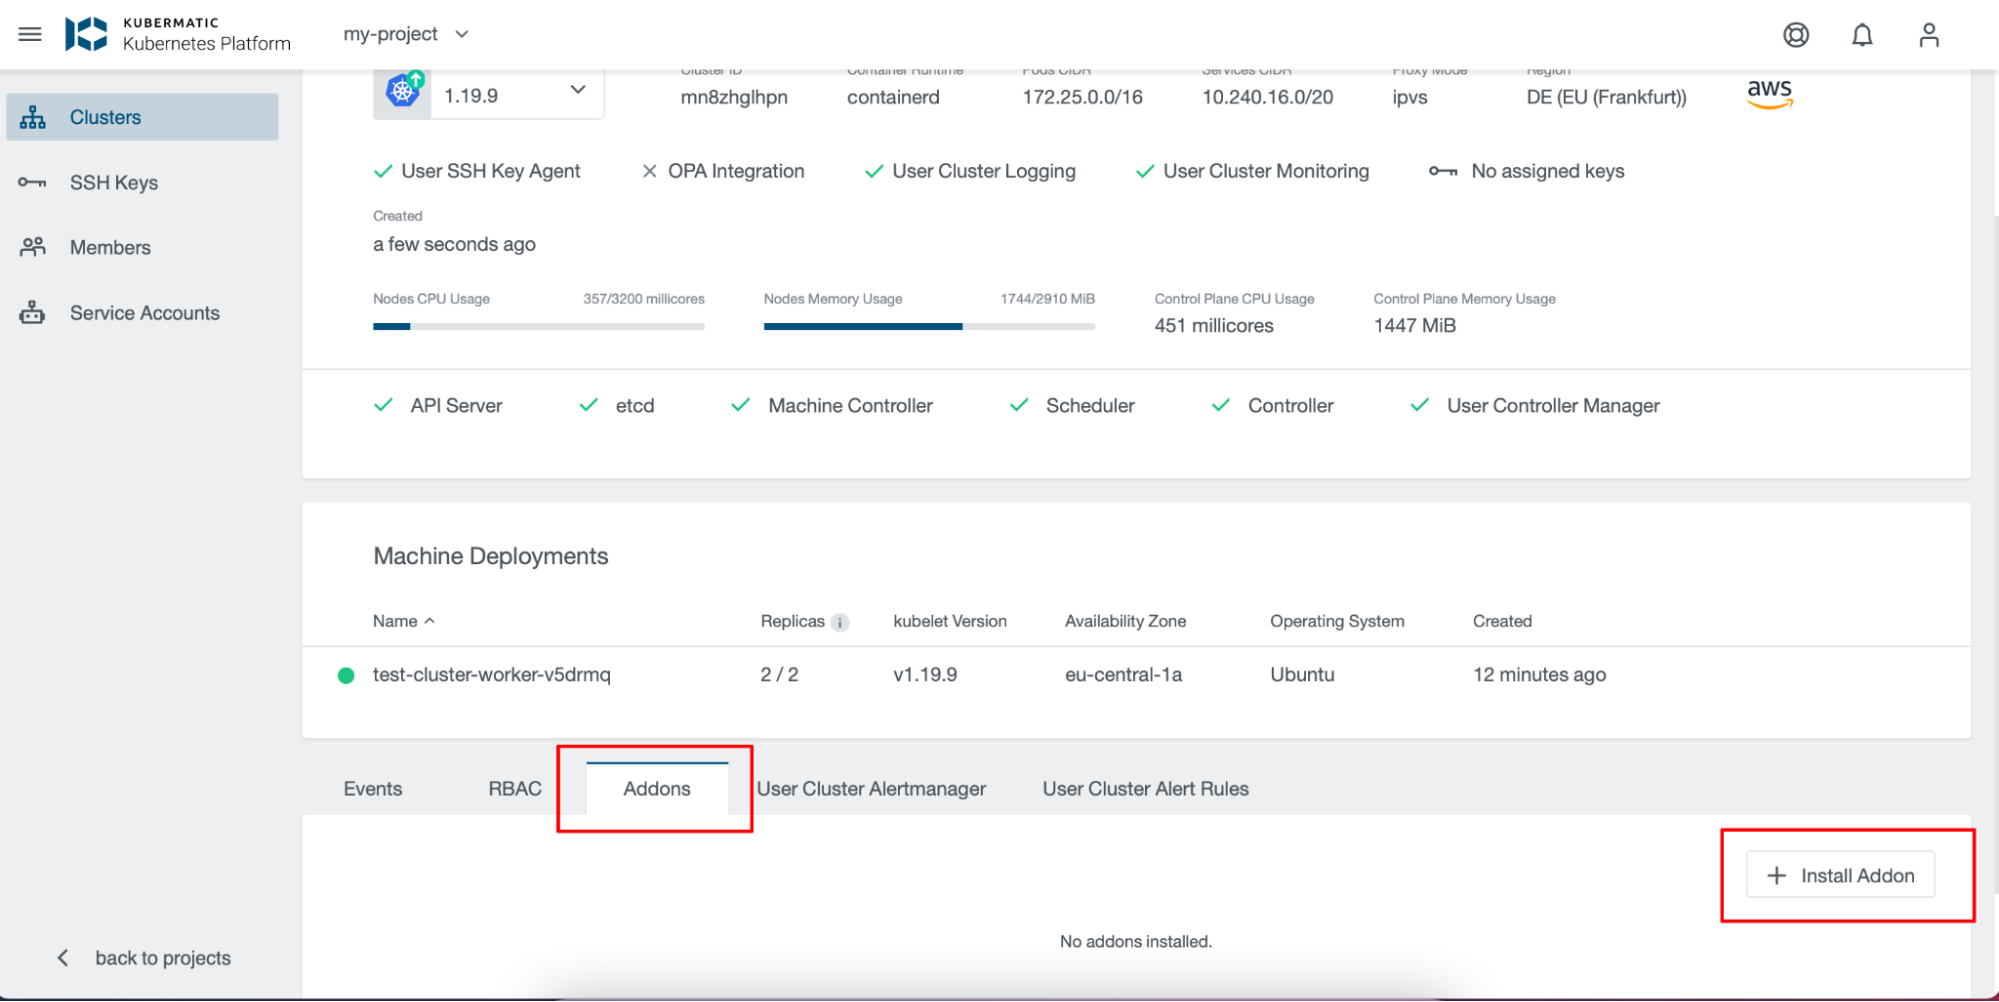Click the OPA Integration status indicator
The height and width of the screenshot is (1002, 1999).
click(x=650, y=170)
